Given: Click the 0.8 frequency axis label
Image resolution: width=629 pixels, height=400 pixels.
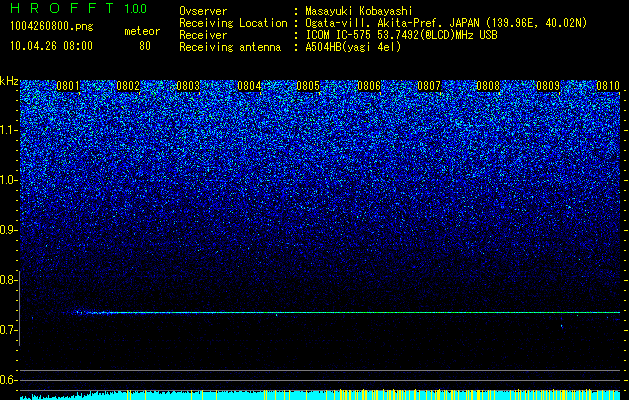Looking at the screenshot, I should (9, 280).
